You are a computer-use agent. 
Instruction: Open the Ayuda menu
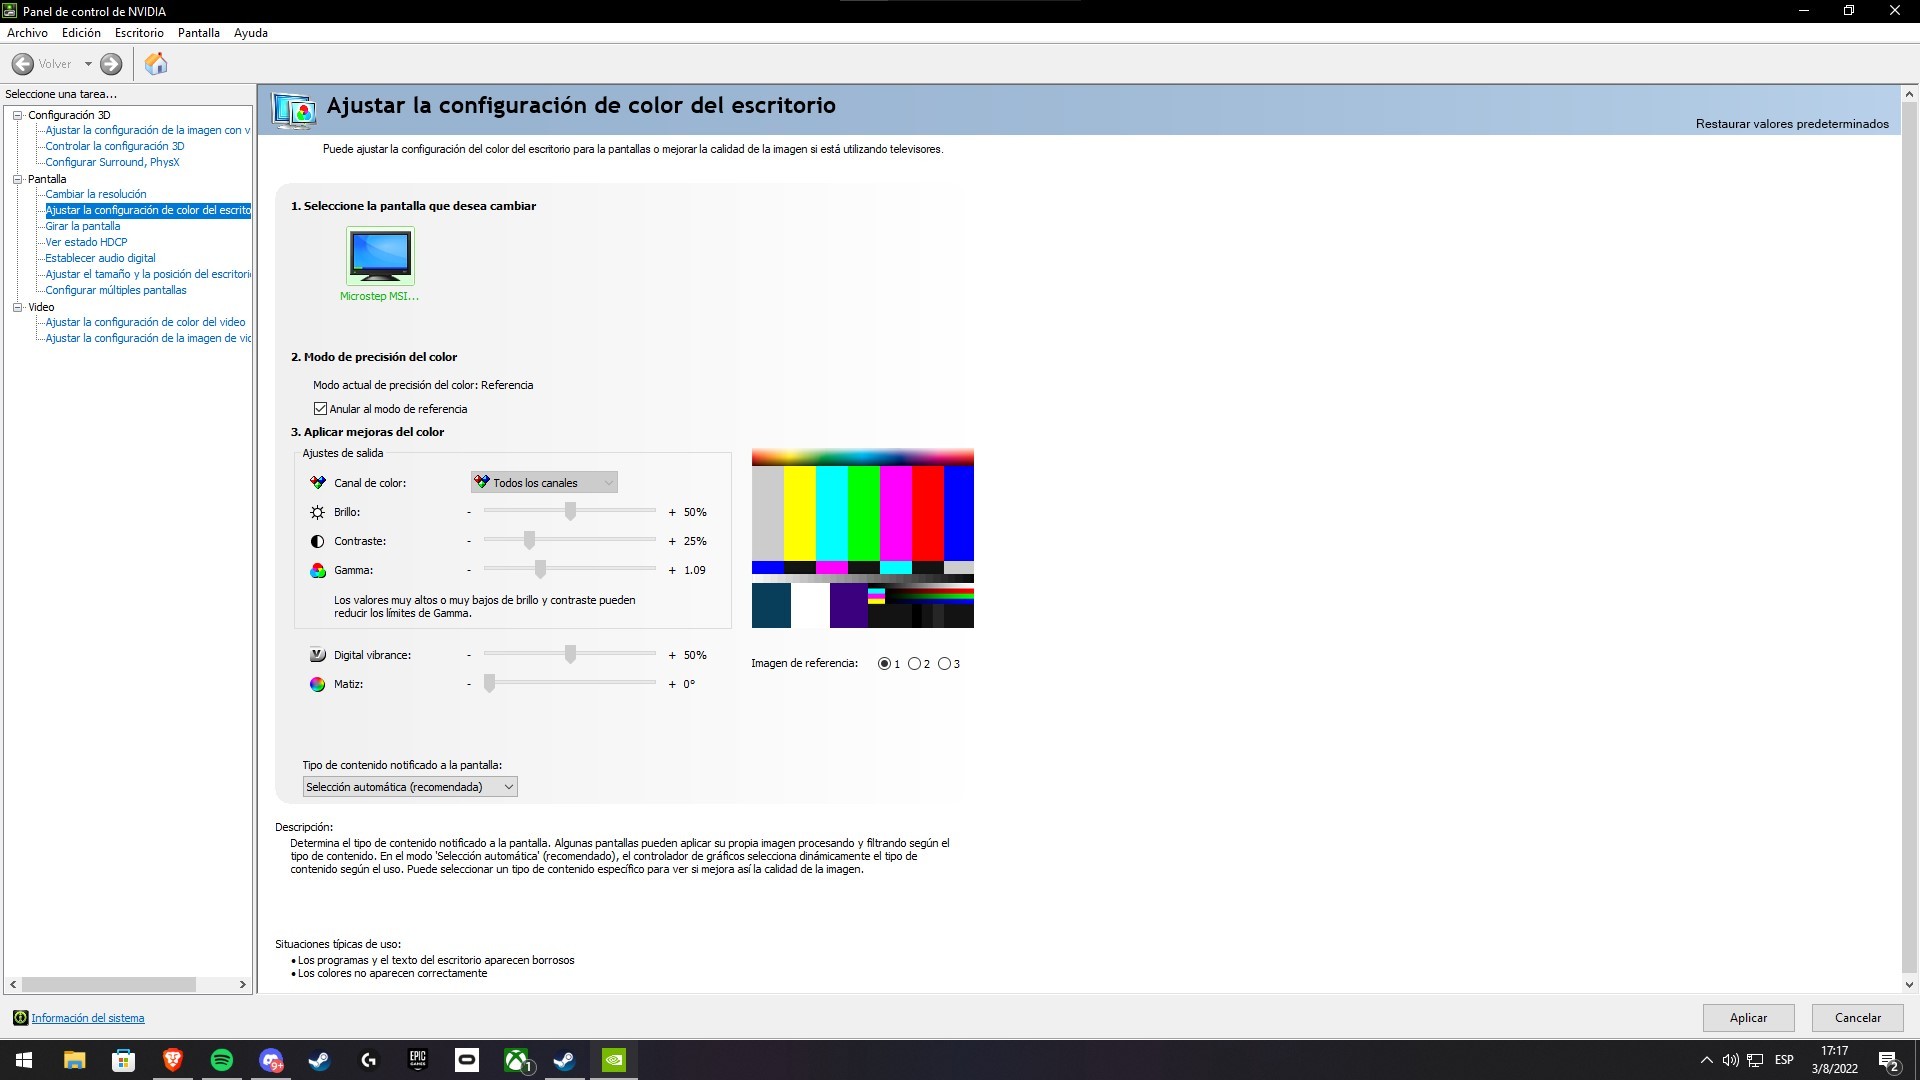(x=250, y=33)
